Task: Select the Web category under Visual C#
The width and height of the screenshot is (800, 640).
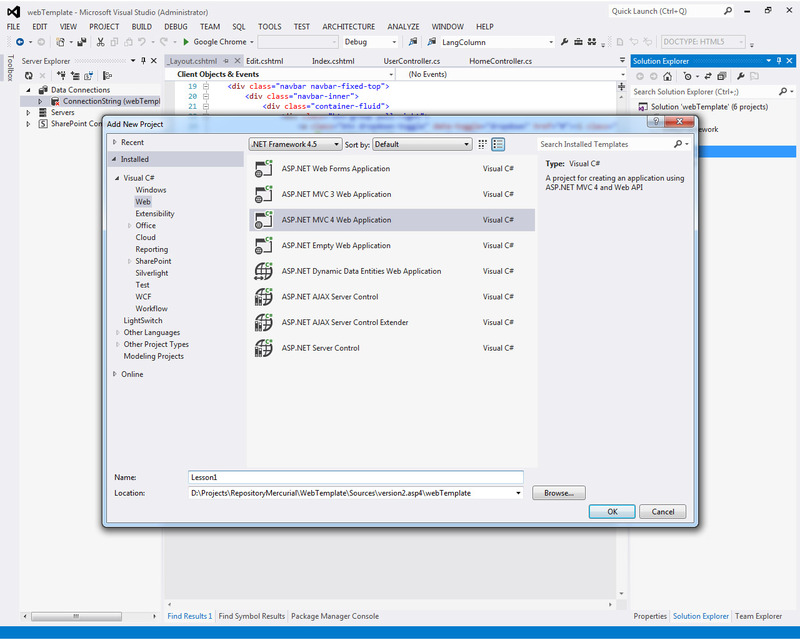Action: pos(143,202)
